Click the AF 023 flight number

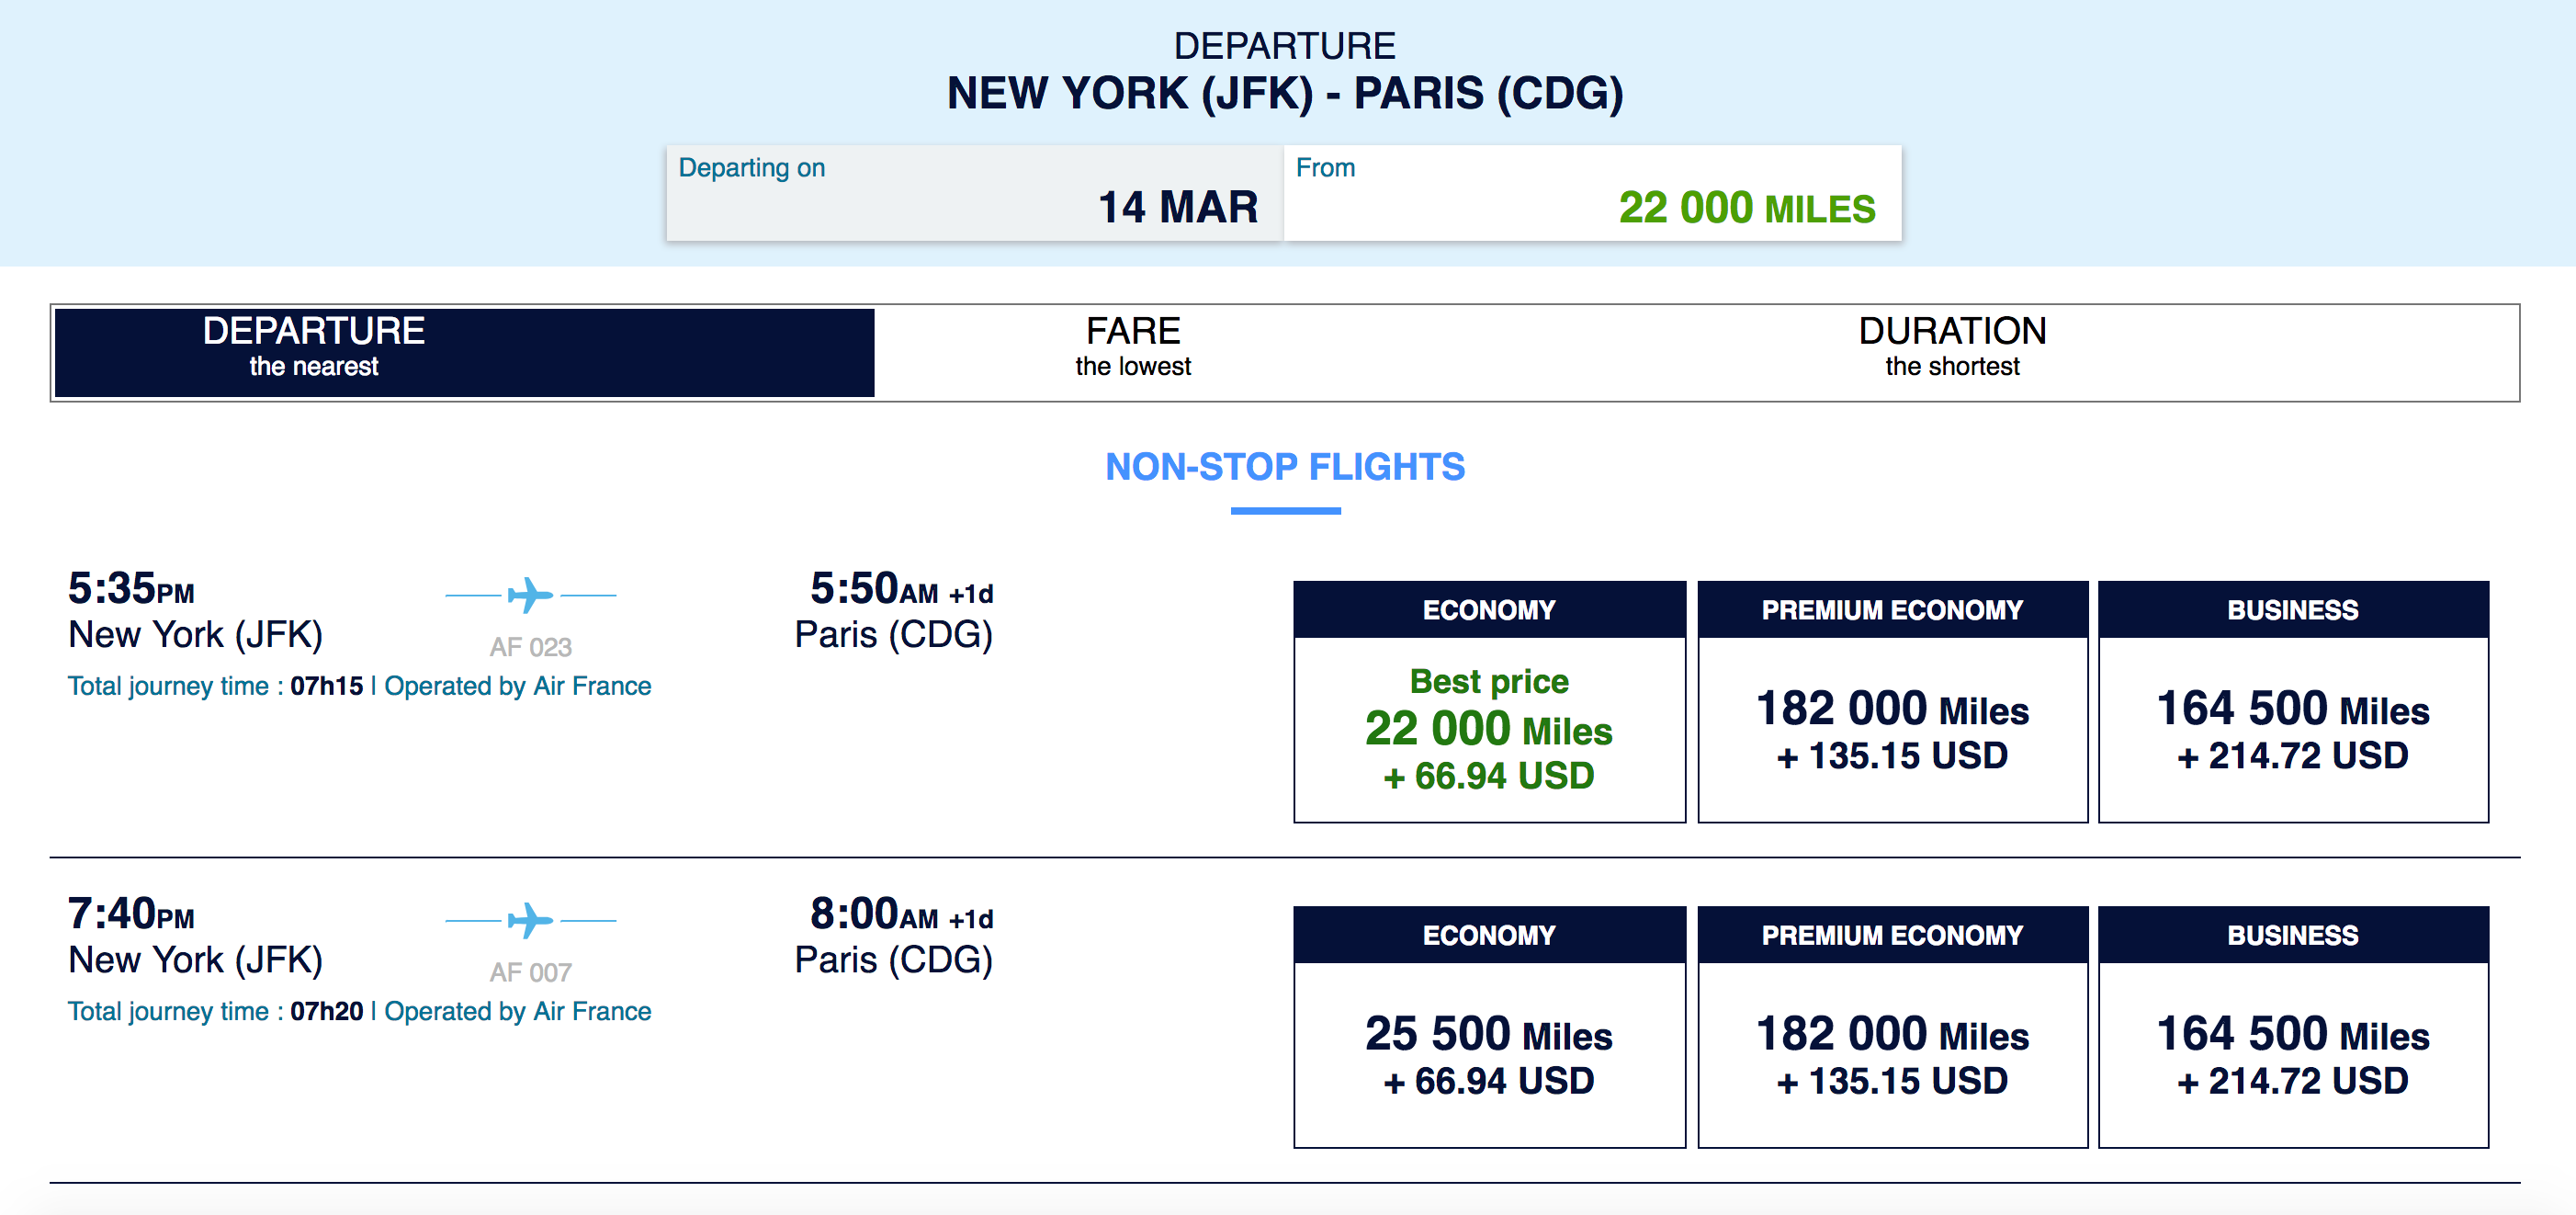click(x=530, y=647)
